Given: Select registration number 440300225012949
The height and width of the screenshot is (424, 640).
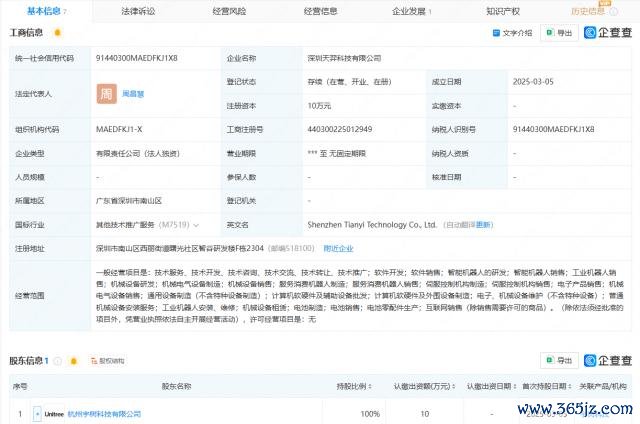Looking at the screenshot, I should [x=340, y=129].
